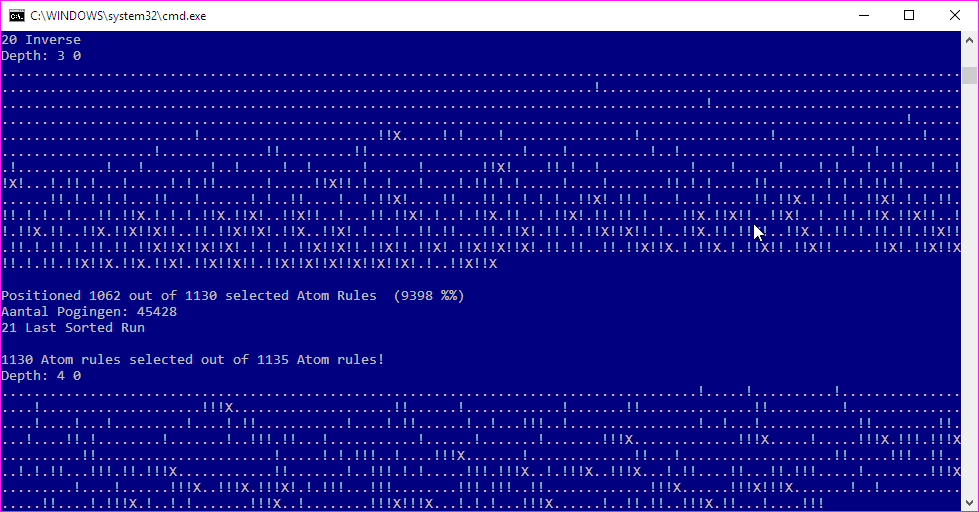Click the "1130 Atom rules selected" line
Viewport: 979px width, 512px height.
click(192, 360)
